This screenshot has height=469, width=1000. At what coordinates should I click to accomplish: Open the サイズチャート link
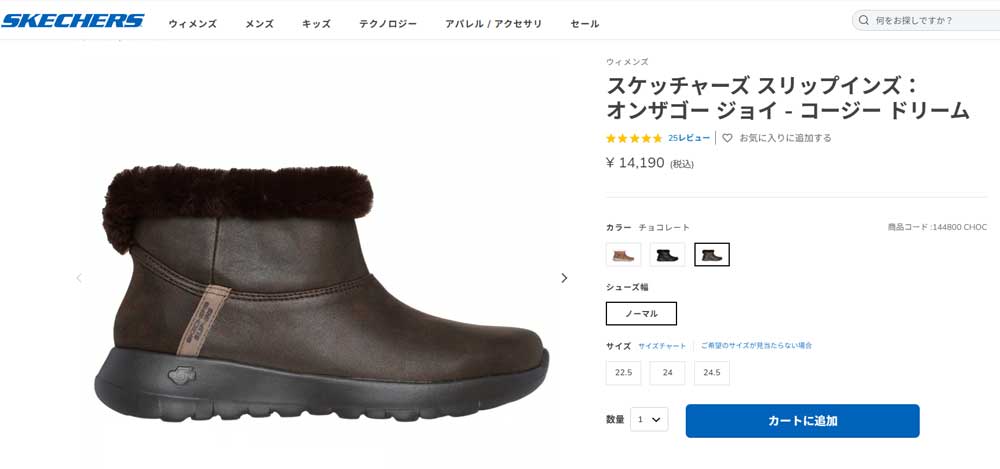click(x=662, y=346)
